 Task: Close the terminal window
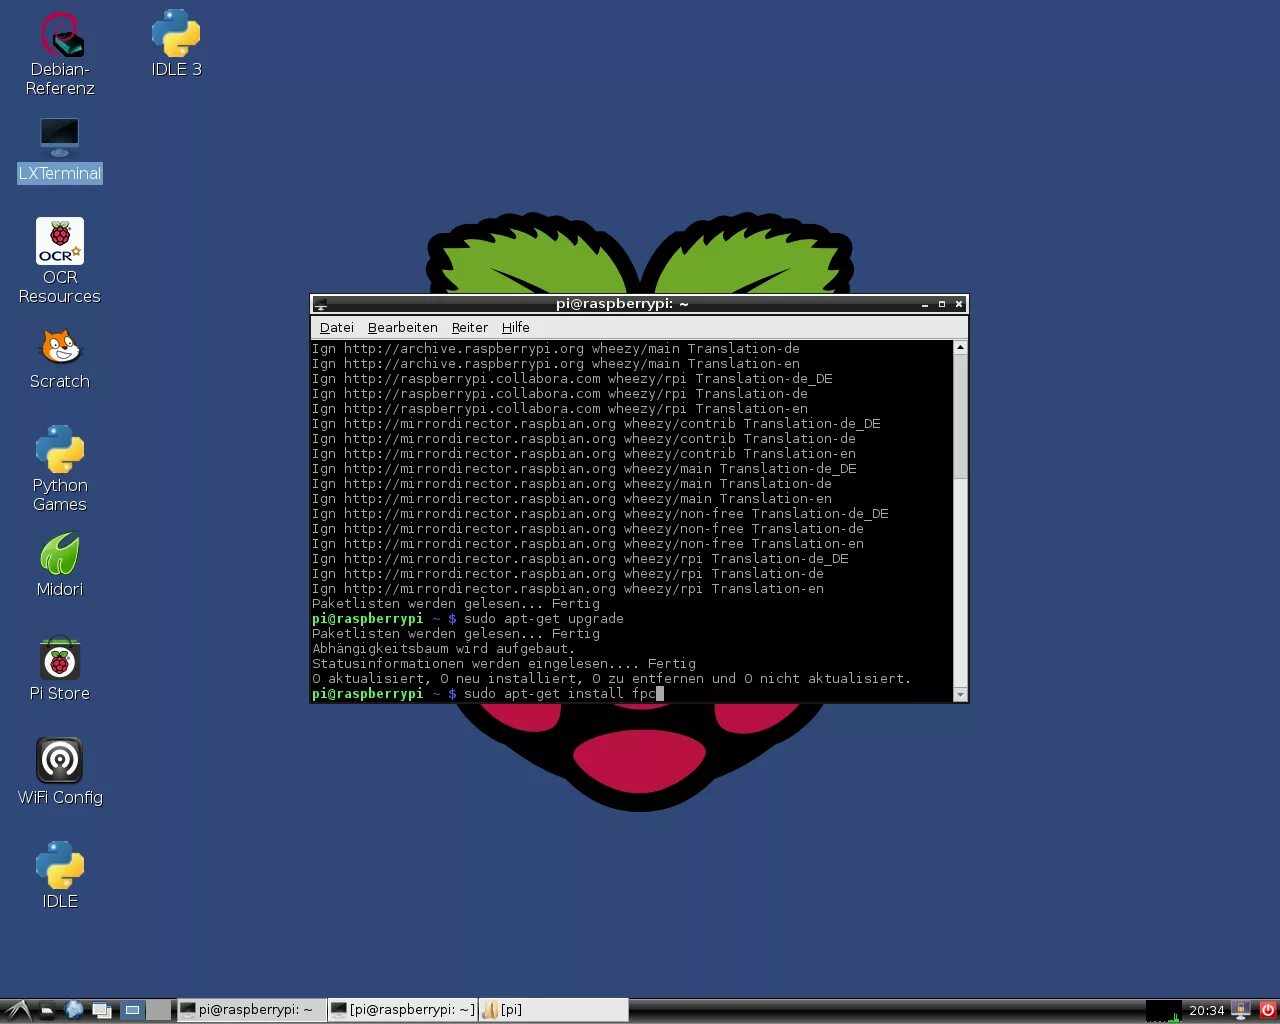point(959,304)
